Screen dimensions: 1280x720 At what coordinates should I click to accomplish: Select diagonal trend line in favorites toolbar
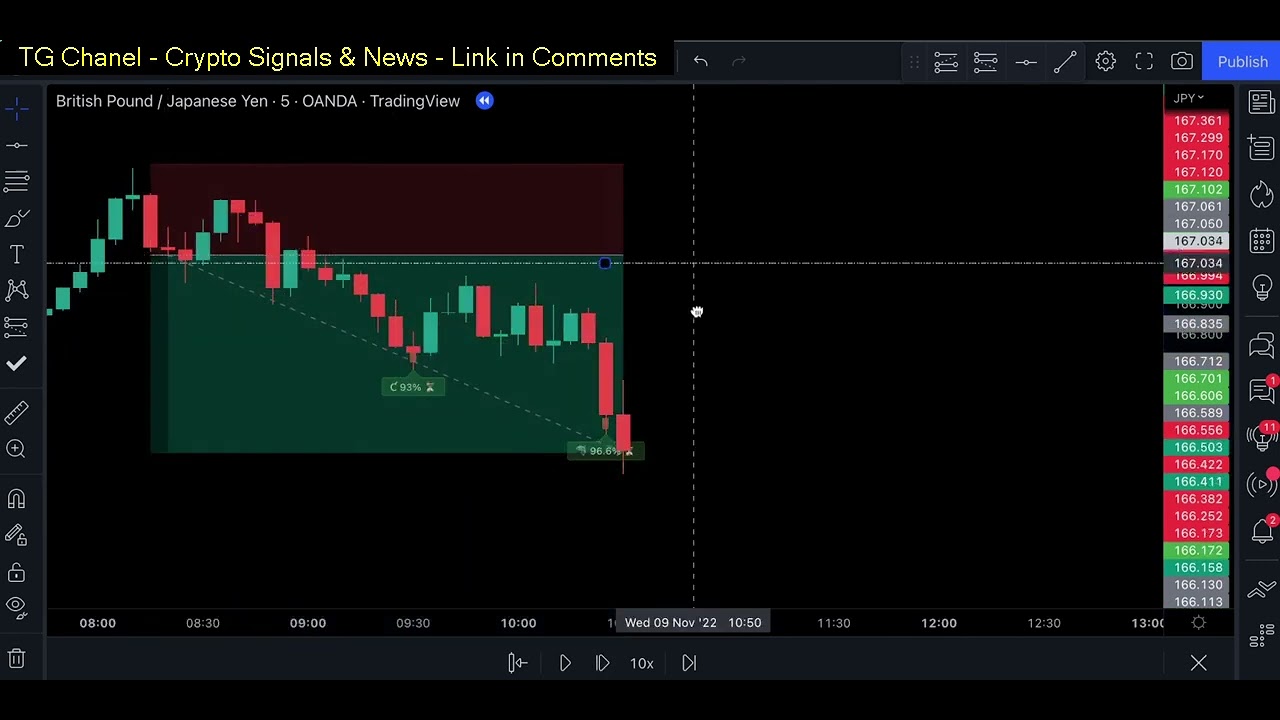point(1065,62)
